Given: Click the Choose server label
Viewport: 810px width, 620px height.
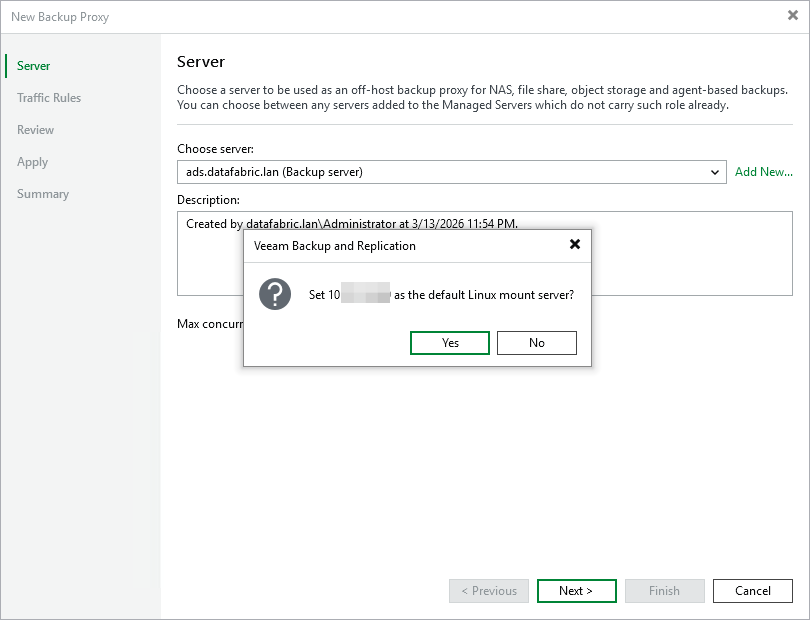Looking at the screenshot, I should (x=215, y=149).
